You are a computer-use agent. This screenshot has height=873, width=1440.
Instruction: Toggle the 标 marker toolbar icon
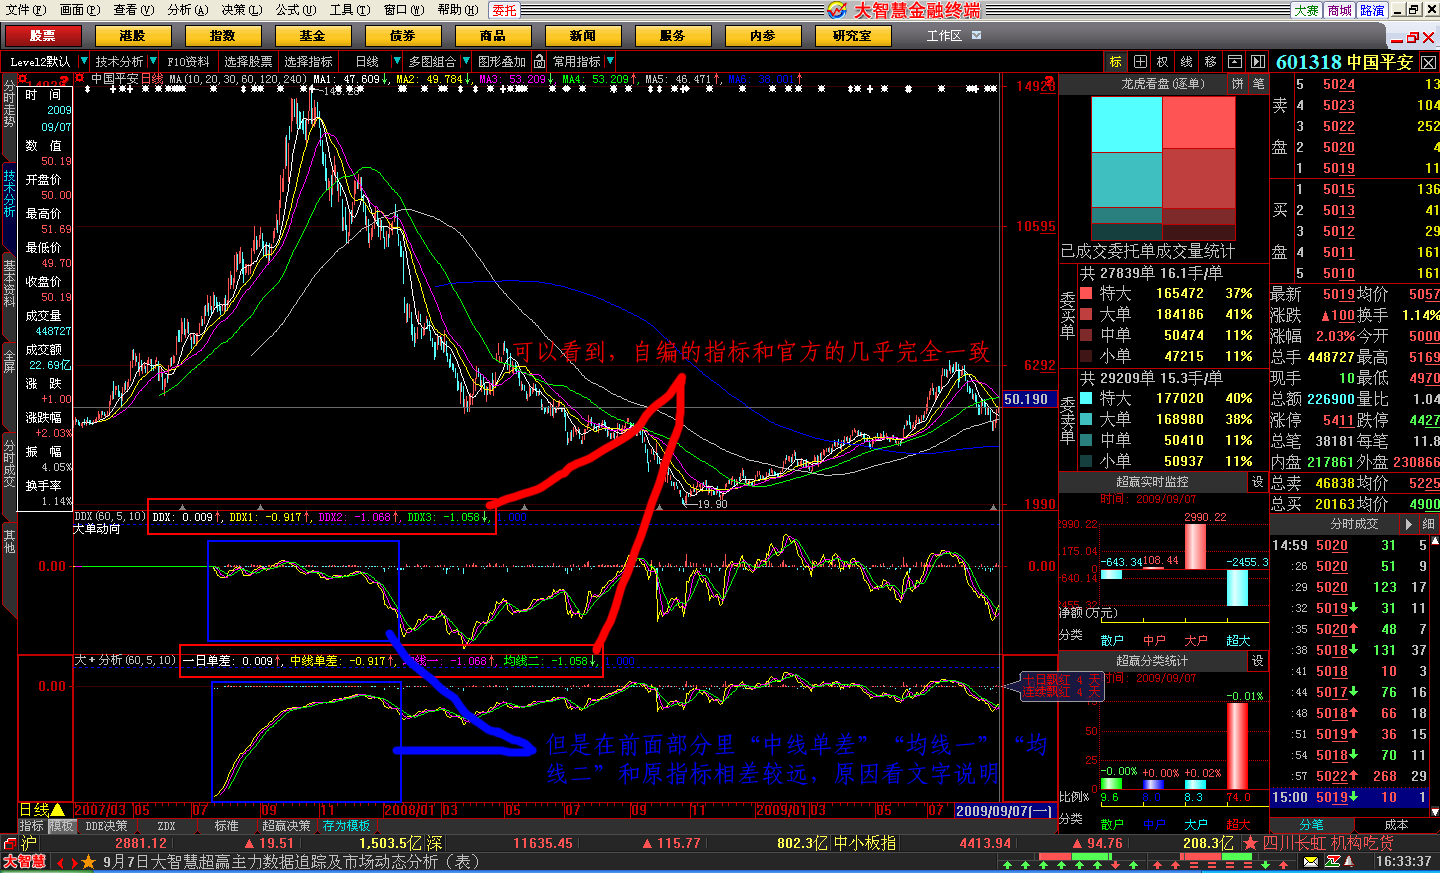pos(1116,62)
